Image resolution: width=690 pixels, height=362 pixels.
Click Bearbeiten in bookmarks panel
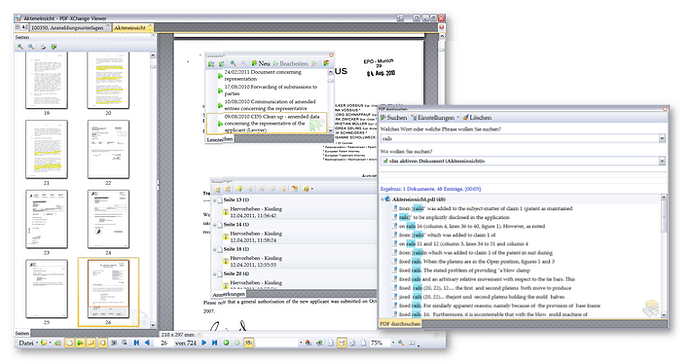290,63
